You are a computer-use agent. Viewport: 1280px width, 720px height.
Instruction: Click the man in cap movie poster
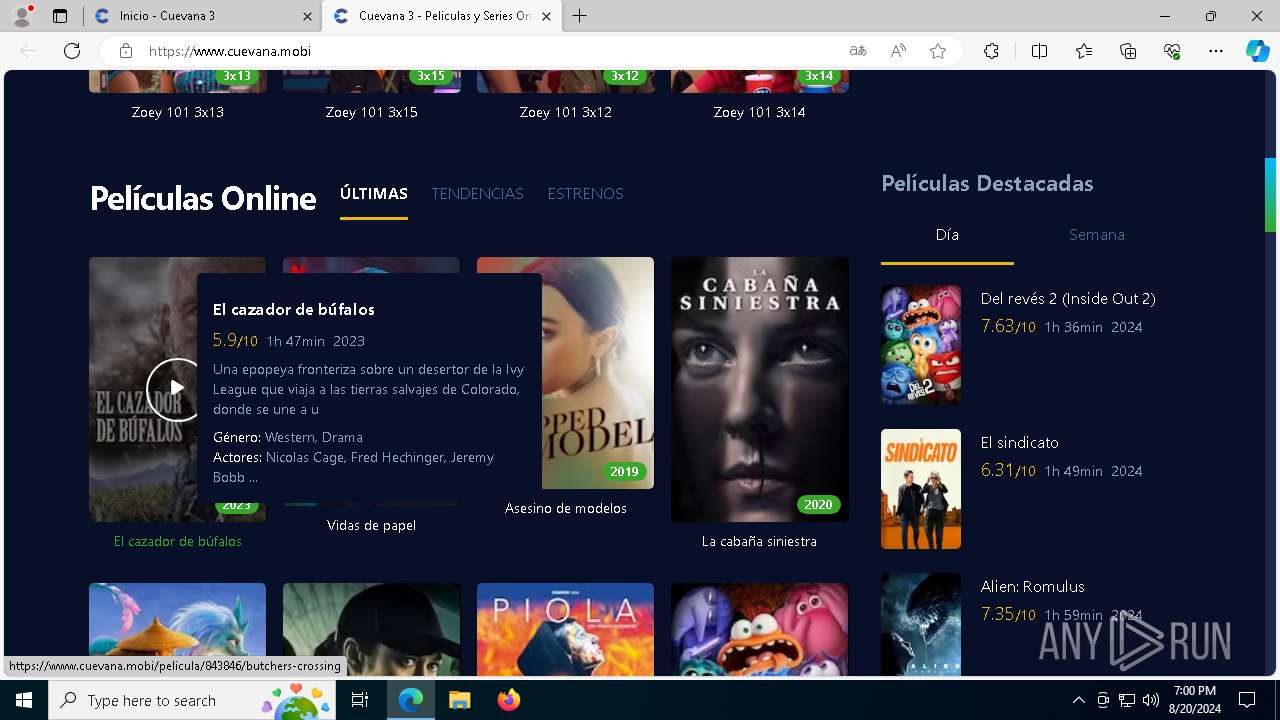[372, 629]
